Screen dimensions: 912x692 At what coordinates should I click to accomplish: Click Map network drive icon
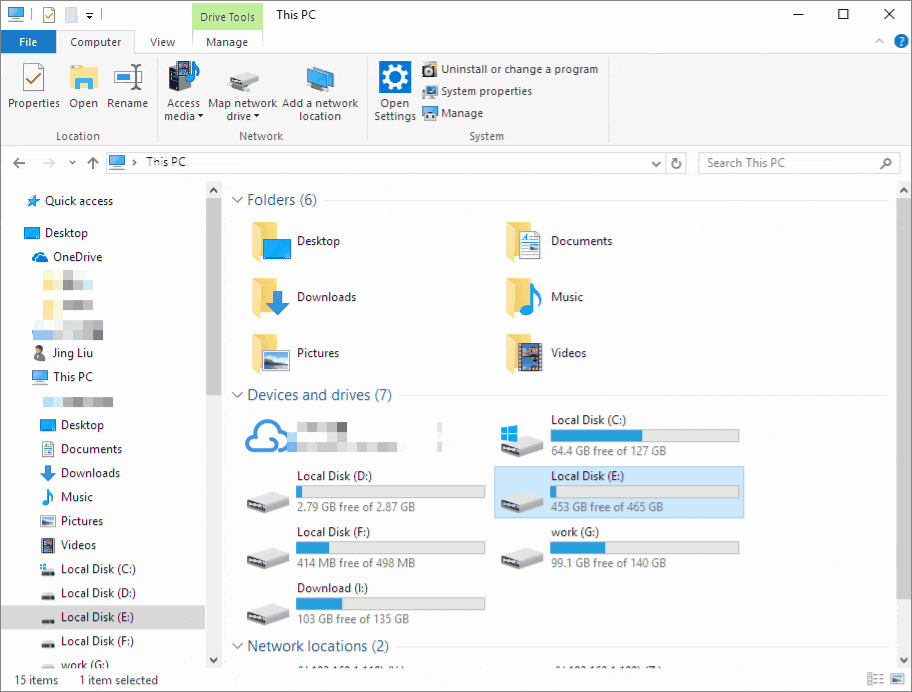[x=242, y=82]
